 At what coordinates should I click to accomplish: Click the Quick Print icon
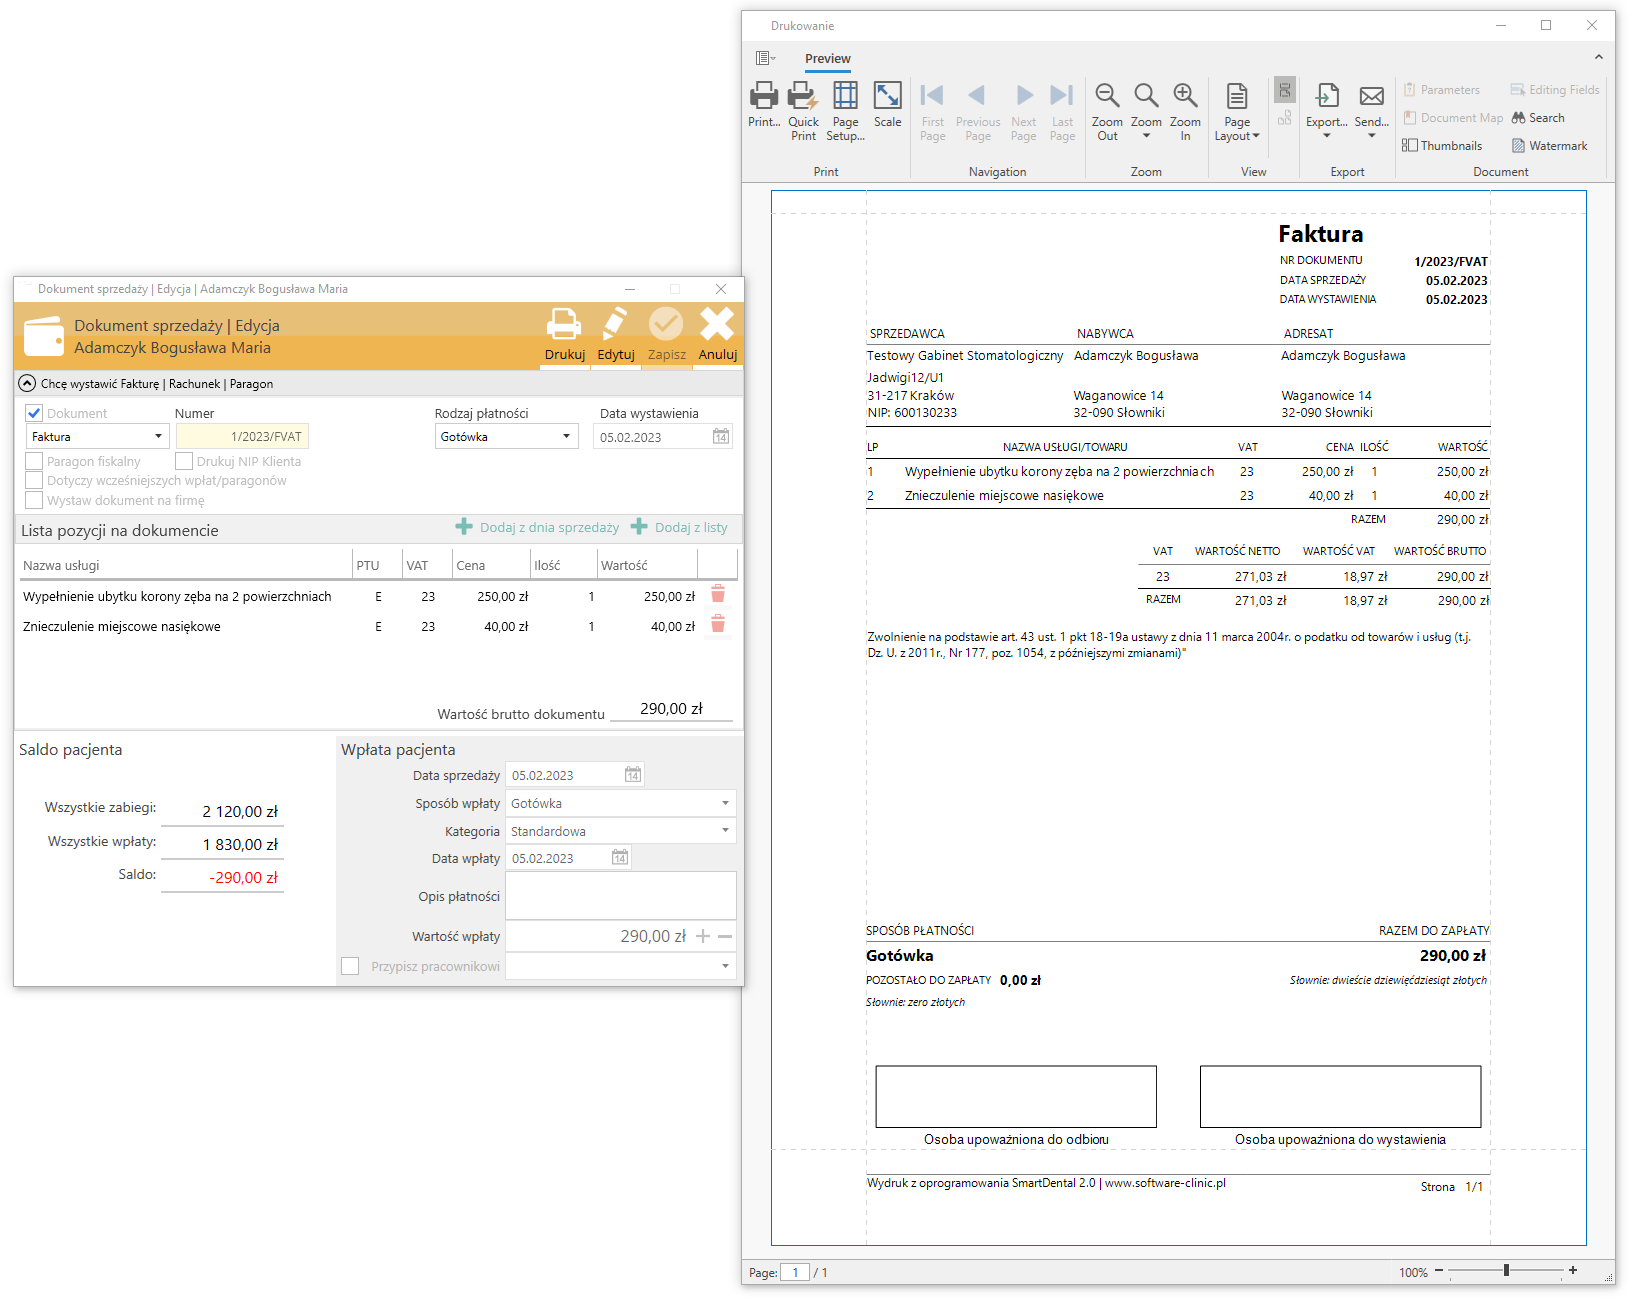tap(803, 110)
